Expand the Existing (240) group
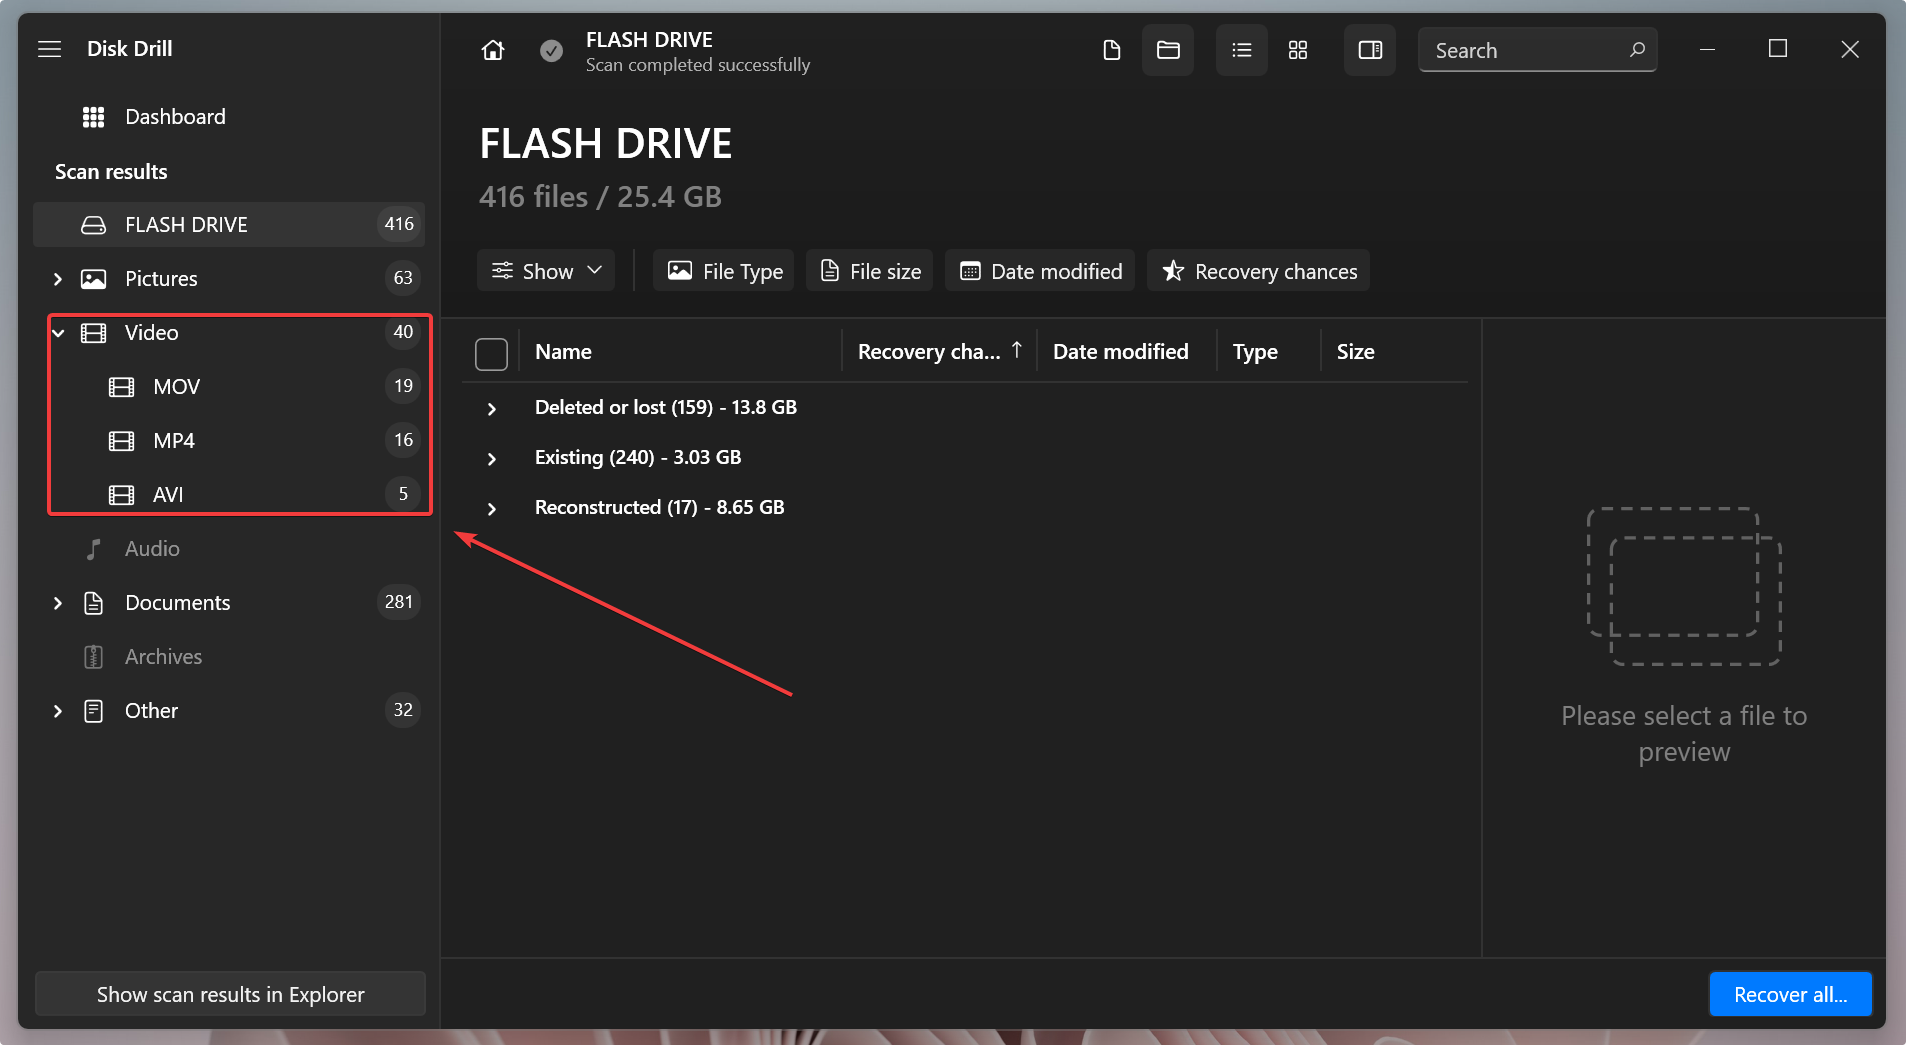1906x1045 pixels. point(492,459)
